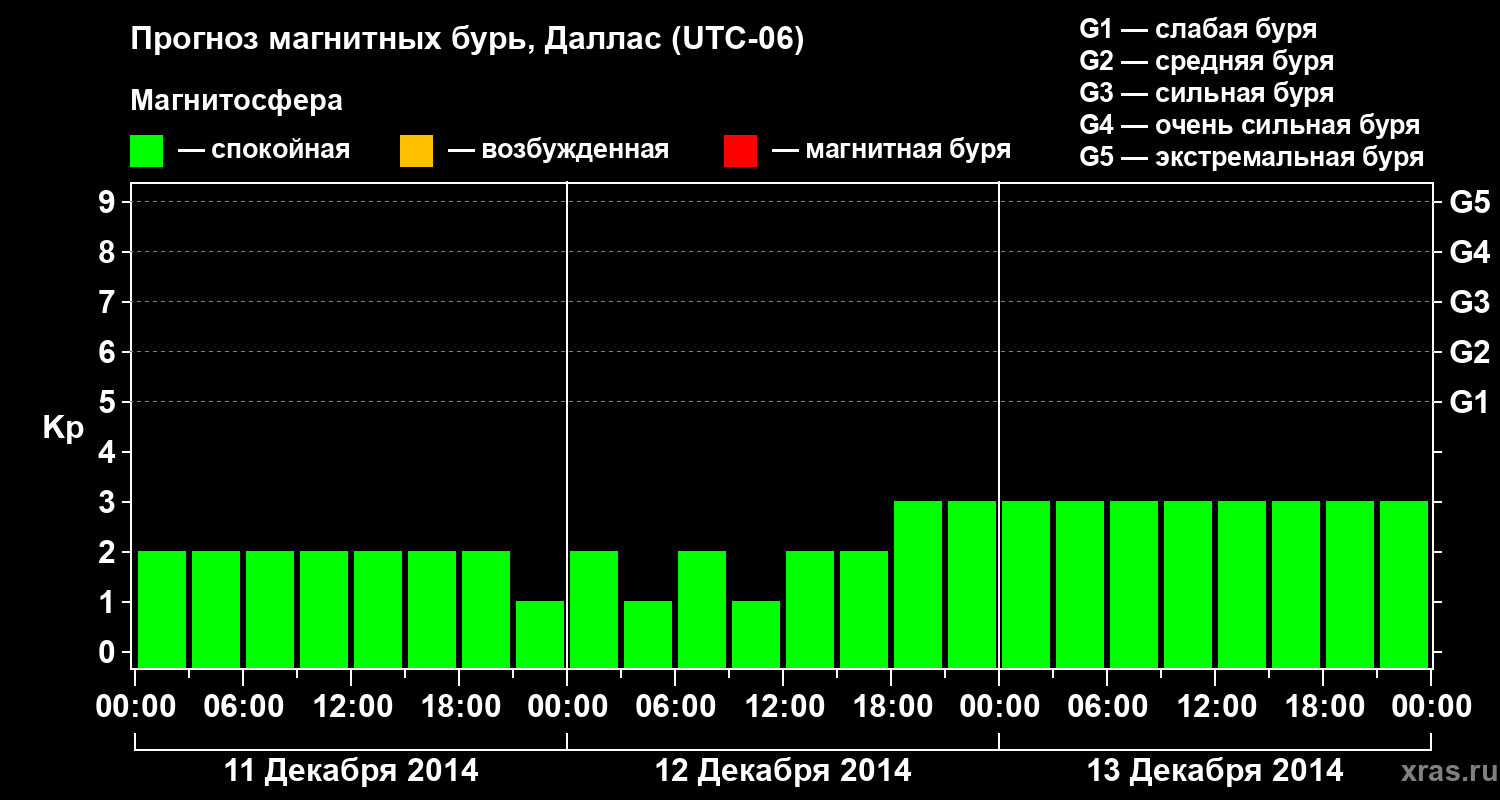Select the right-axis 'G2' level label
1500x800 pixels.
(1470, 352)
